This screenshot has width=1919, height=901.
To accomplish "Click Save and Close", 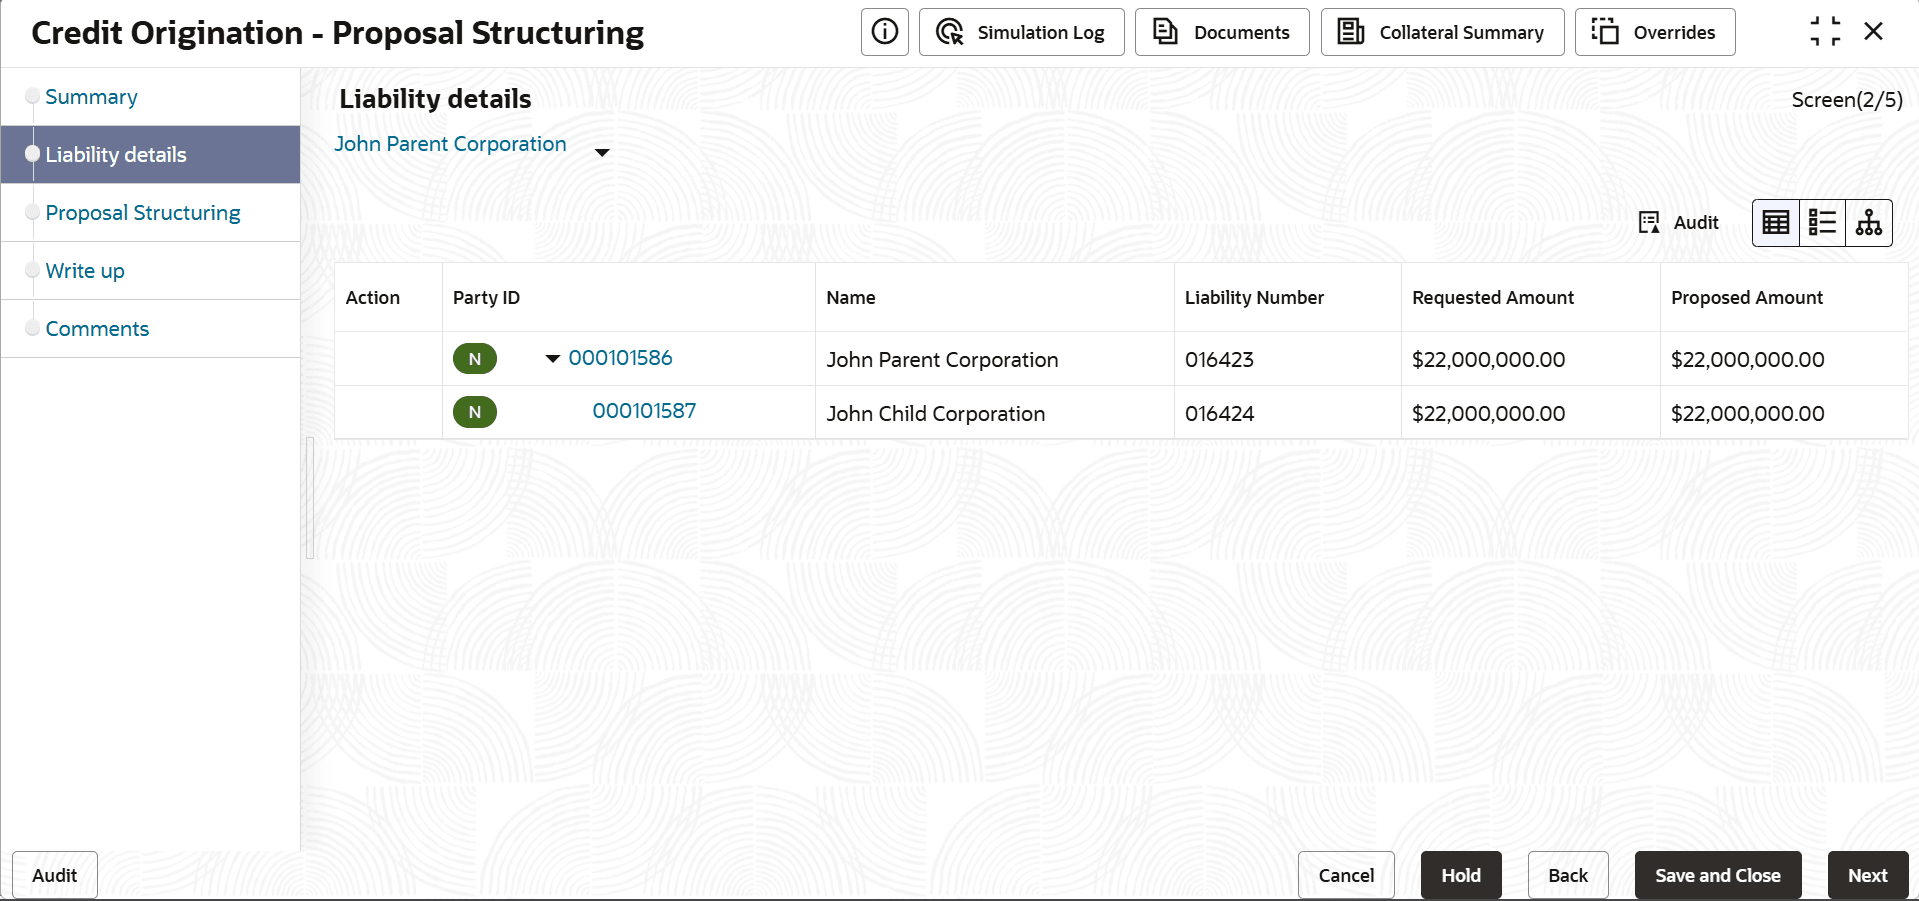I will [1718, 875].
